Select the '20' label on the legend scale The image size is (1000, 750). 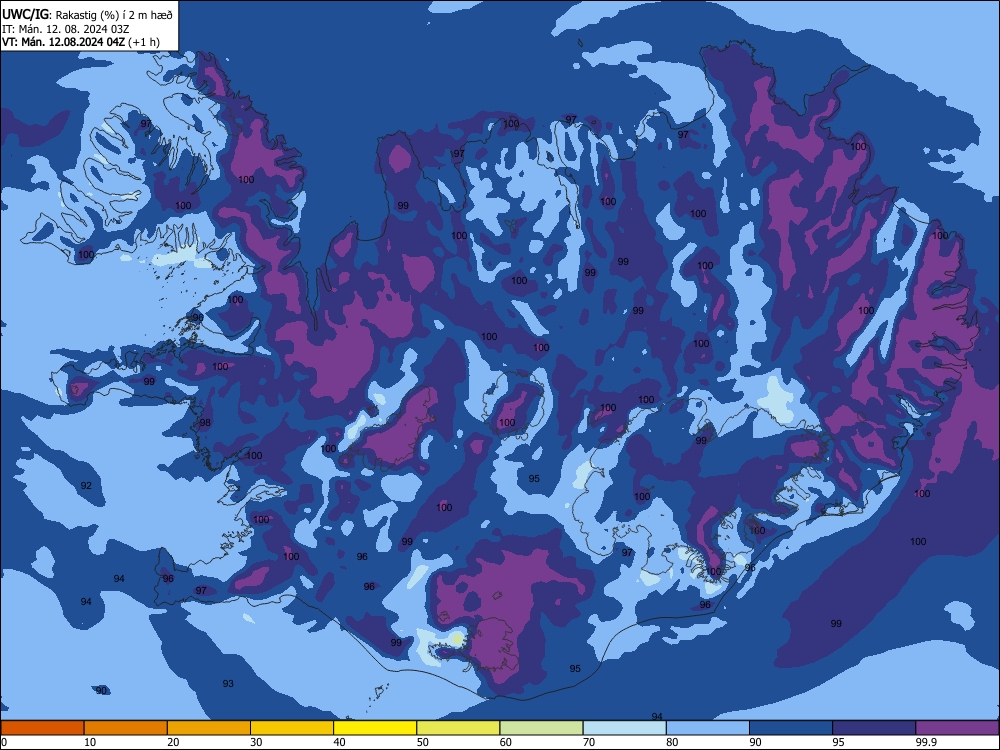click(173, 742)
